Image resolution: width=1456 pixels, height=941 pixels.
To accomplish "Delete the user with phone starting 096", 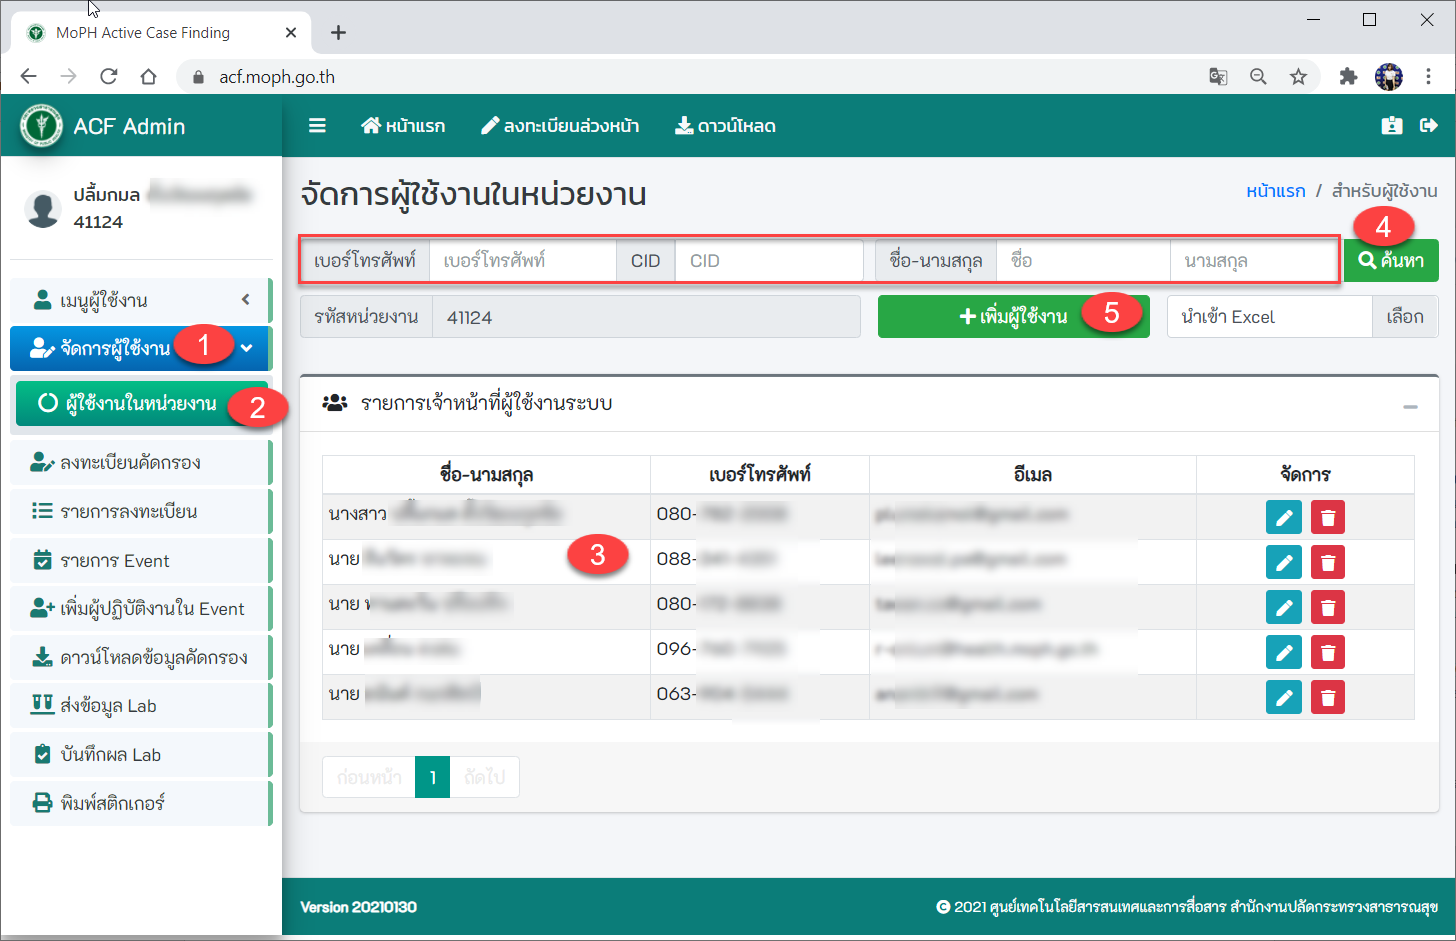I will tap(1327, 652).
